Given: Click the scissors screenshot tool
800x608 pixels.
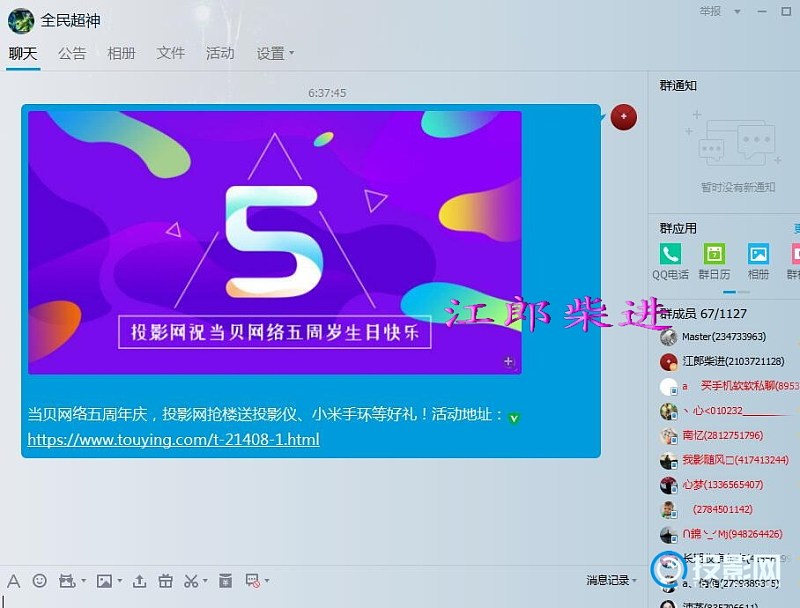Looking at the screenshot, I should click(x=191, y=580).
